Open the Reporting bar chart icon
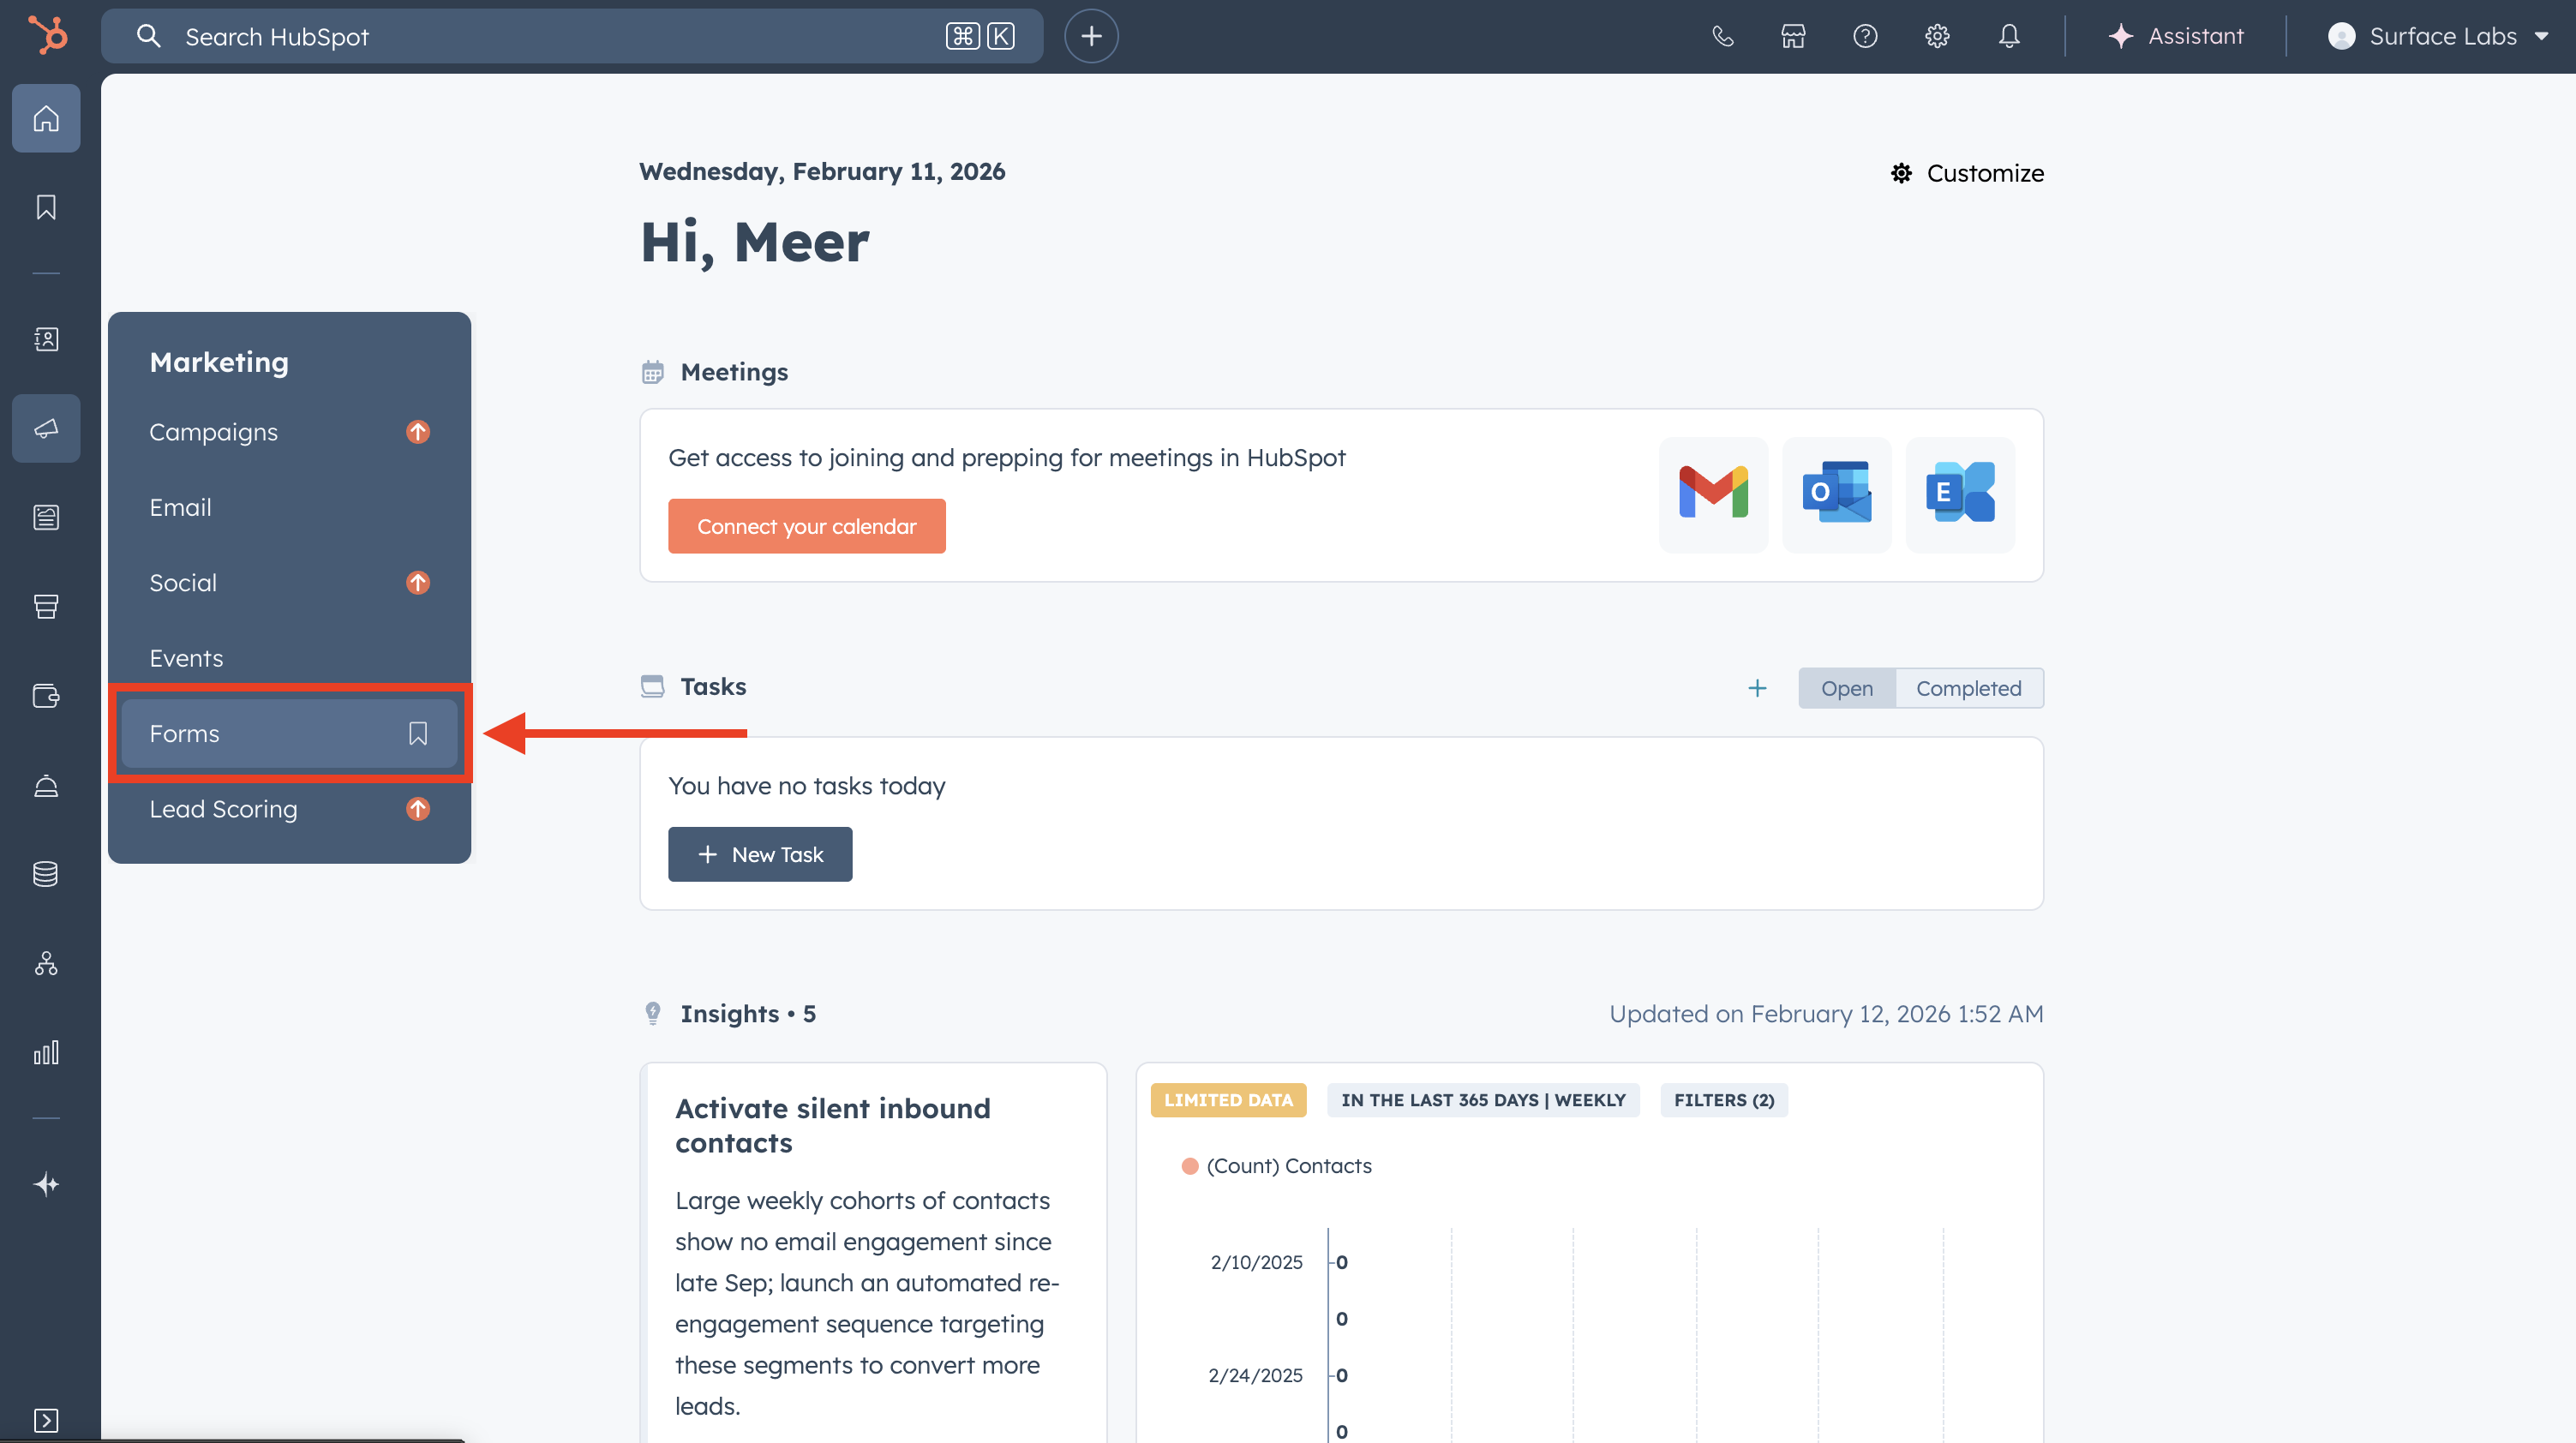The image size is (2576, 1443). tap(46, 1051)
